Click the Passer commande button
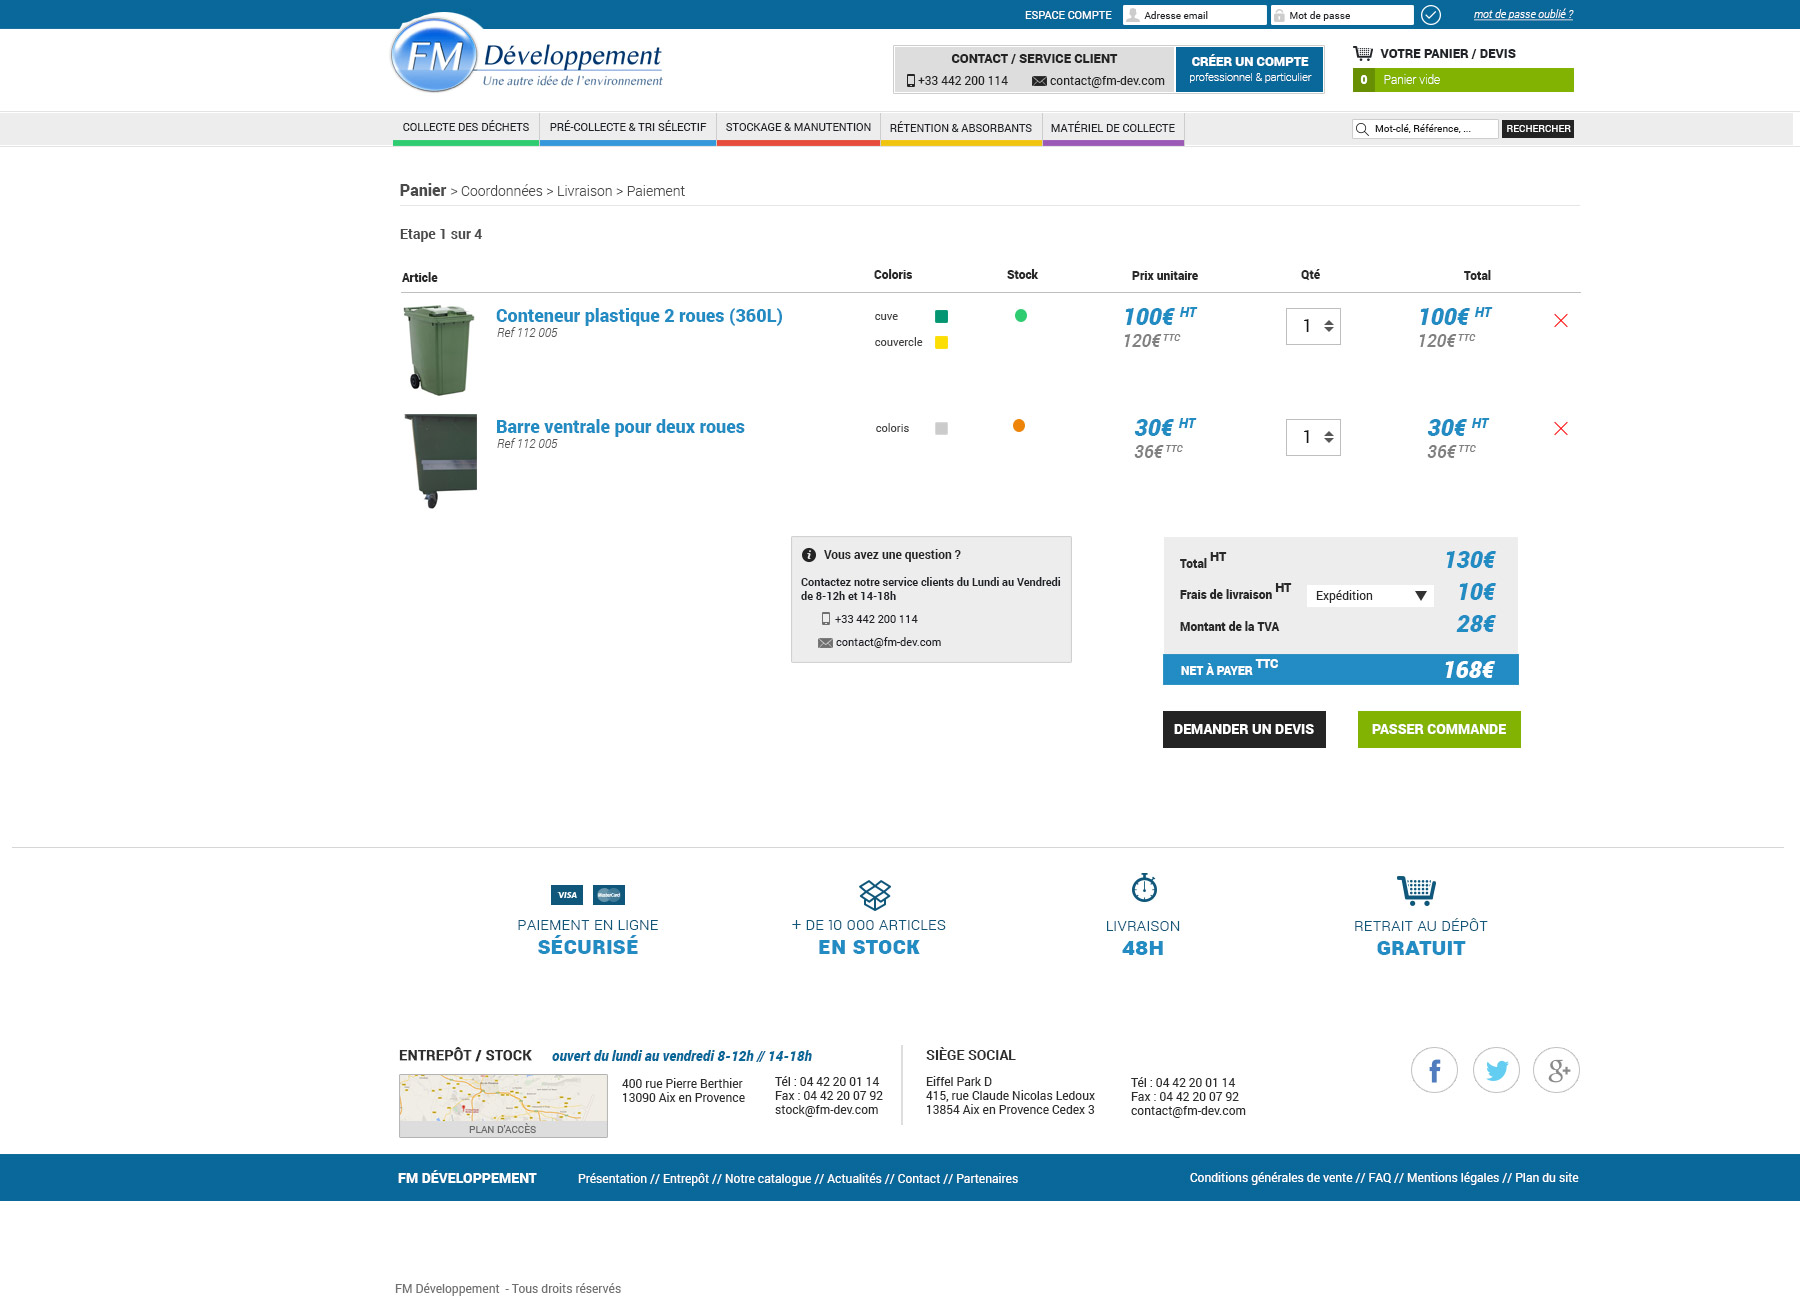The width and height of the screenshot is (1800, 1300). coord(1438,730)
